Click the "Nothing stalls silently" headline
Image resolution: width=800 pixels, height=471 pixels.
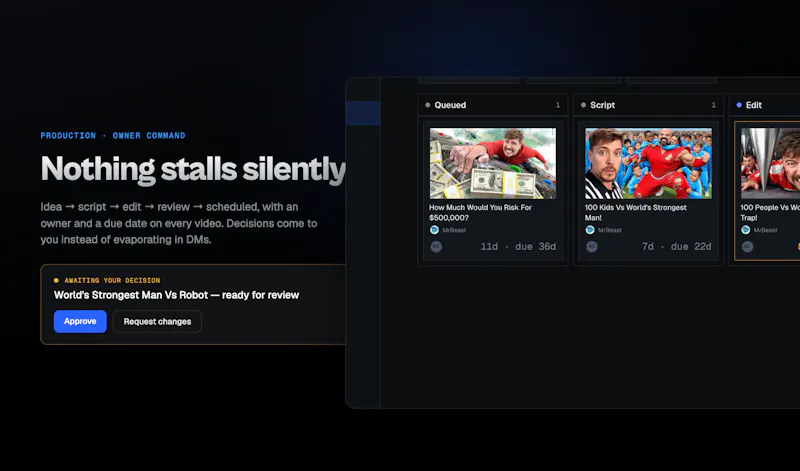pos(193,169)
